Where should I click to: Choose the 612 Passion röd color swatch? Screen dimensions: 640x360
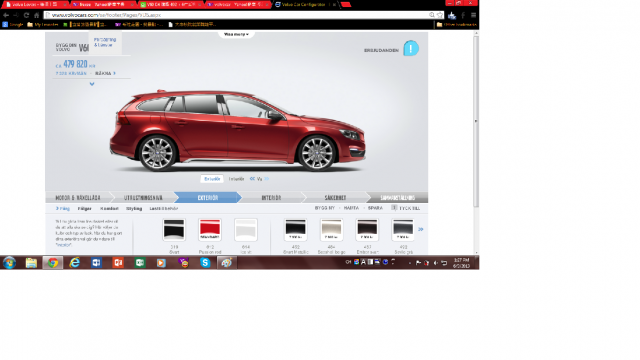click(x=210, y=229)
